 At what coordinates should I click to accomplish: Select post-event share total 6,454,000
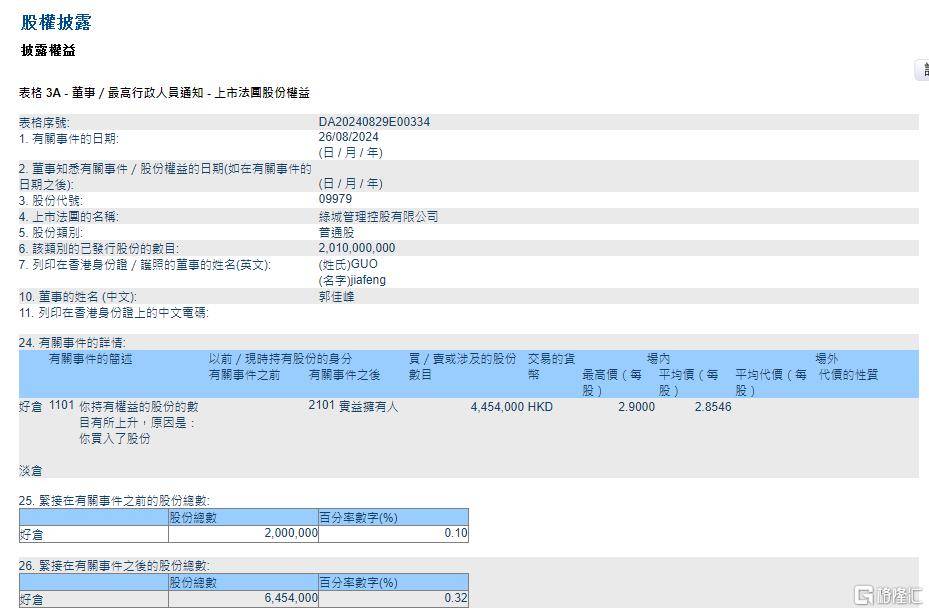[291, 598]
